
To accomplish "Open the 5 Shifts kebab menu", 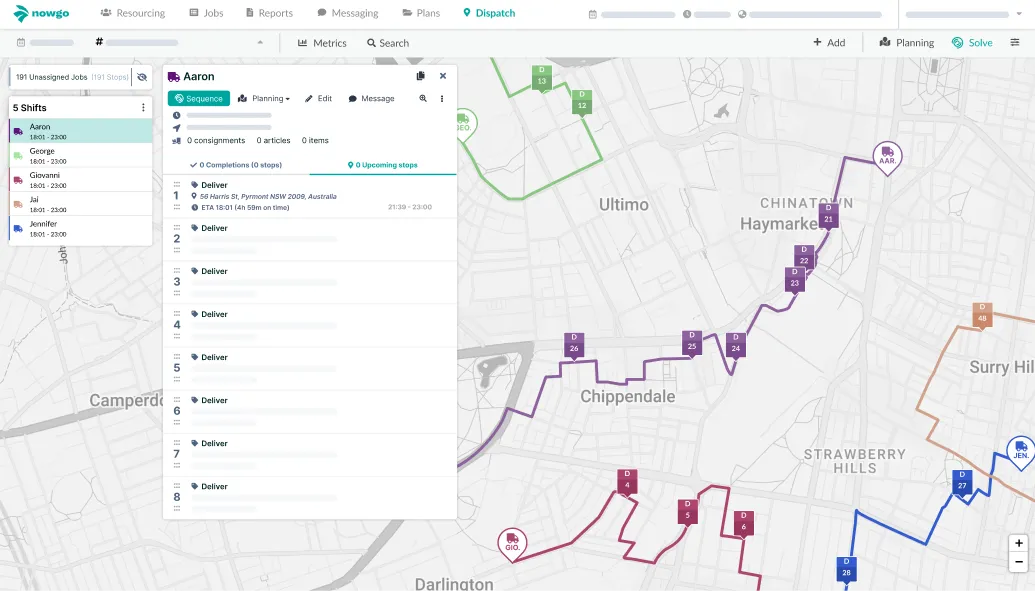I will point(143,107).
